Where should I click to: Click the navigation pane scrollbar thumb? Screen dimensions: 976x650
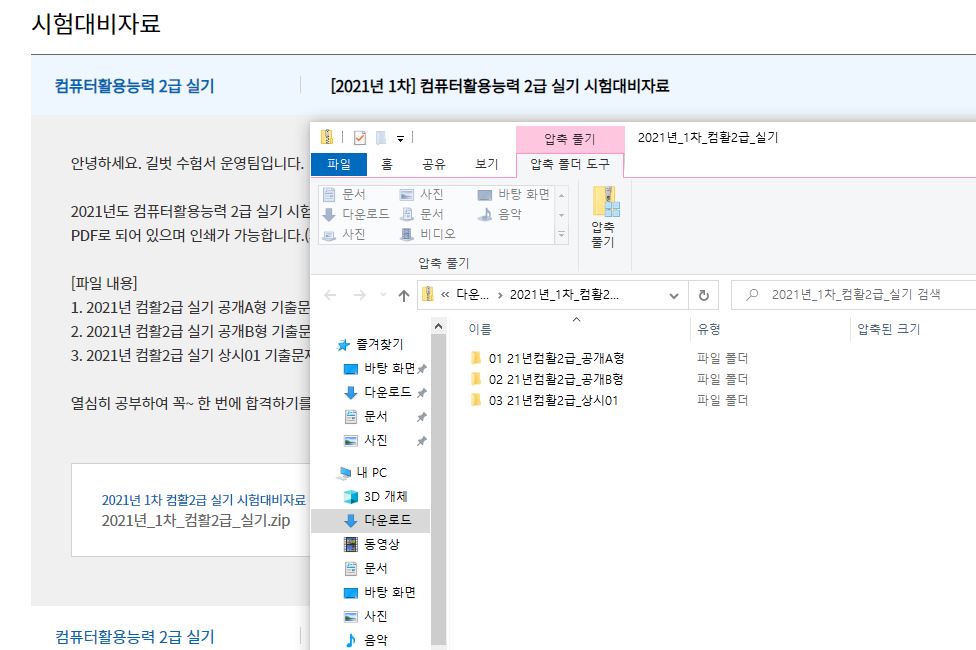point(439,490)
